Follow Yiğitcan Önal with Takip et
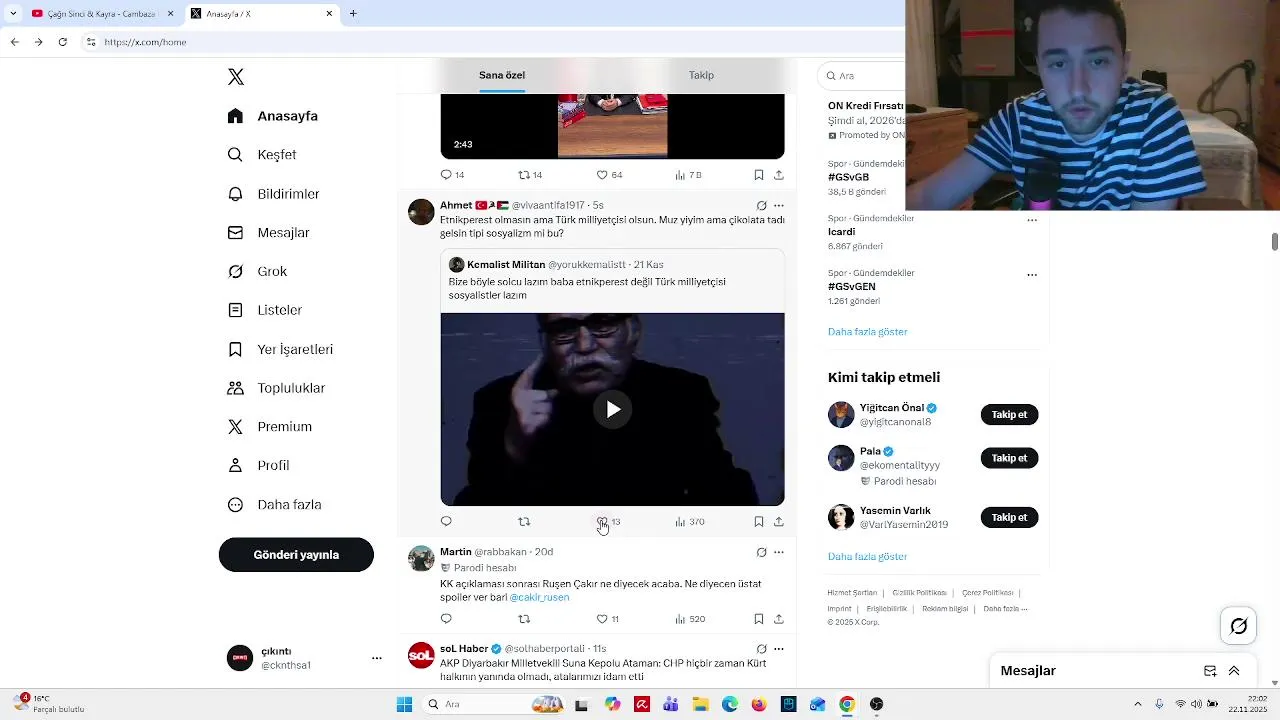Screen dimensions: 1280x720 tap(1009, 415)
